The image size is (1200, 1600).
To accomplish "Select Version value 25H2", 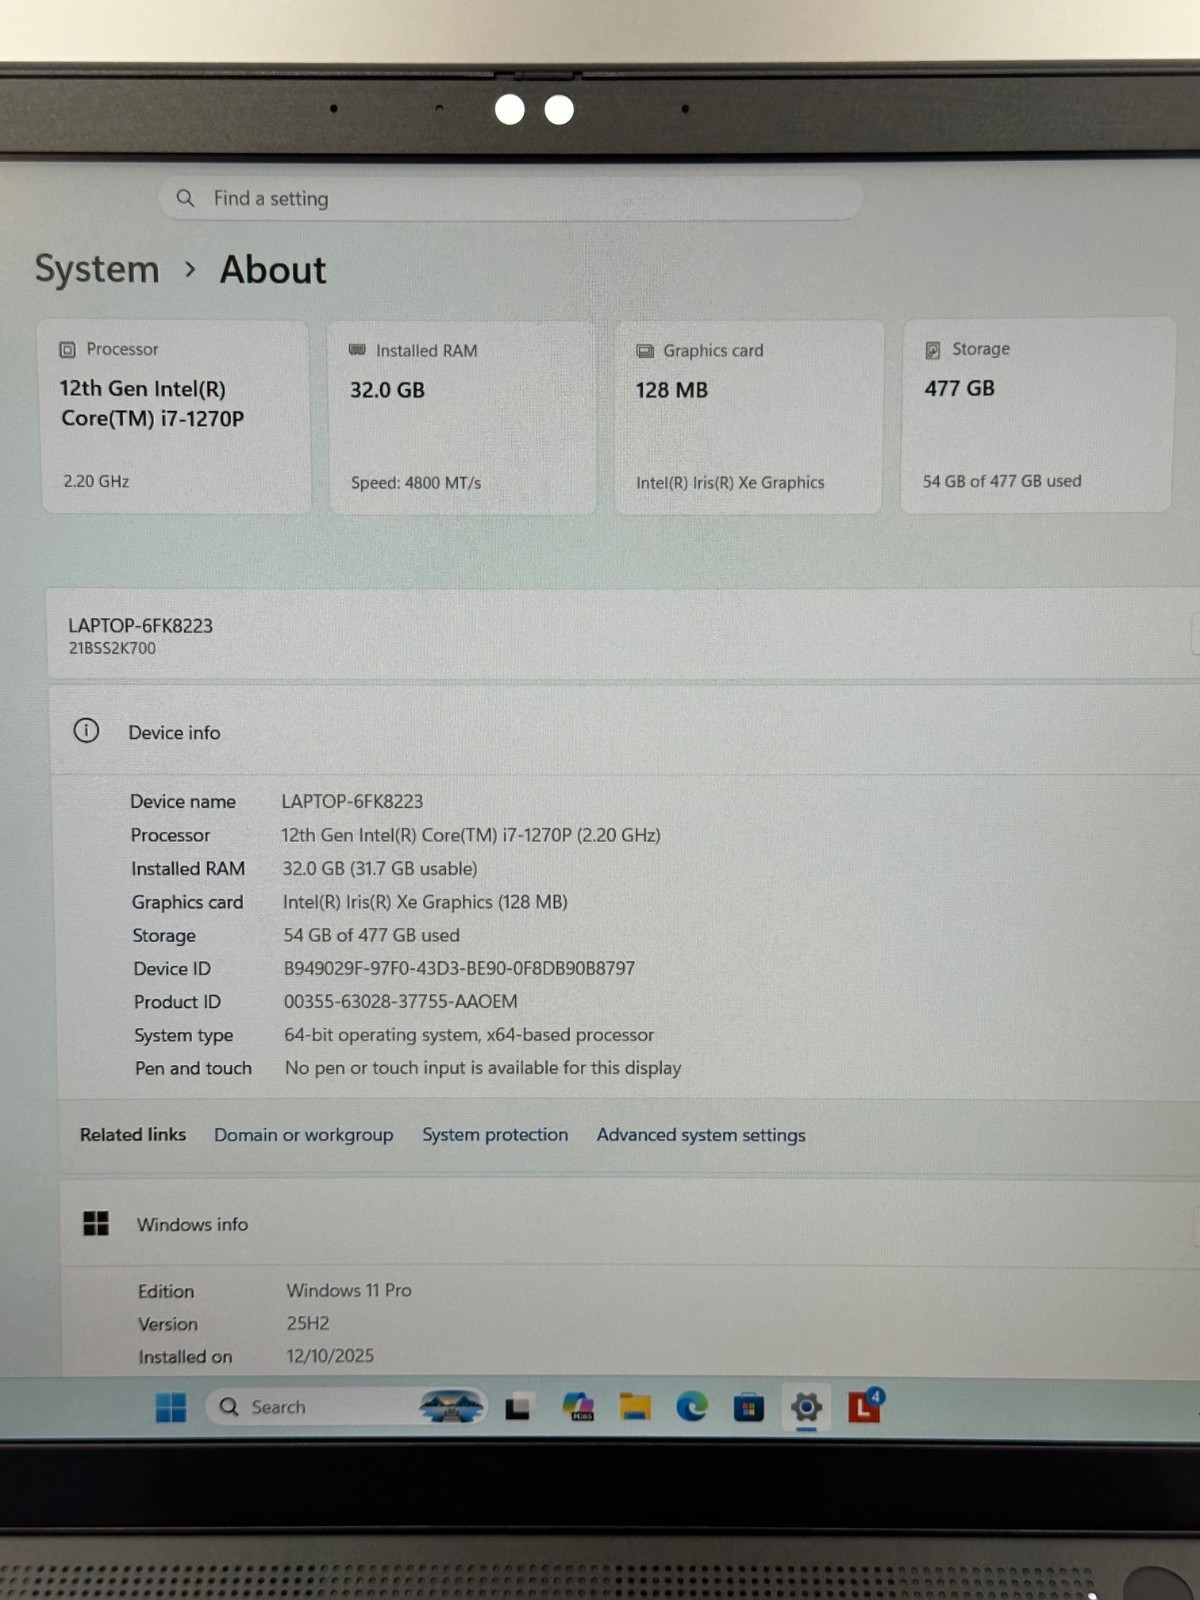I will pos(308,1323).
